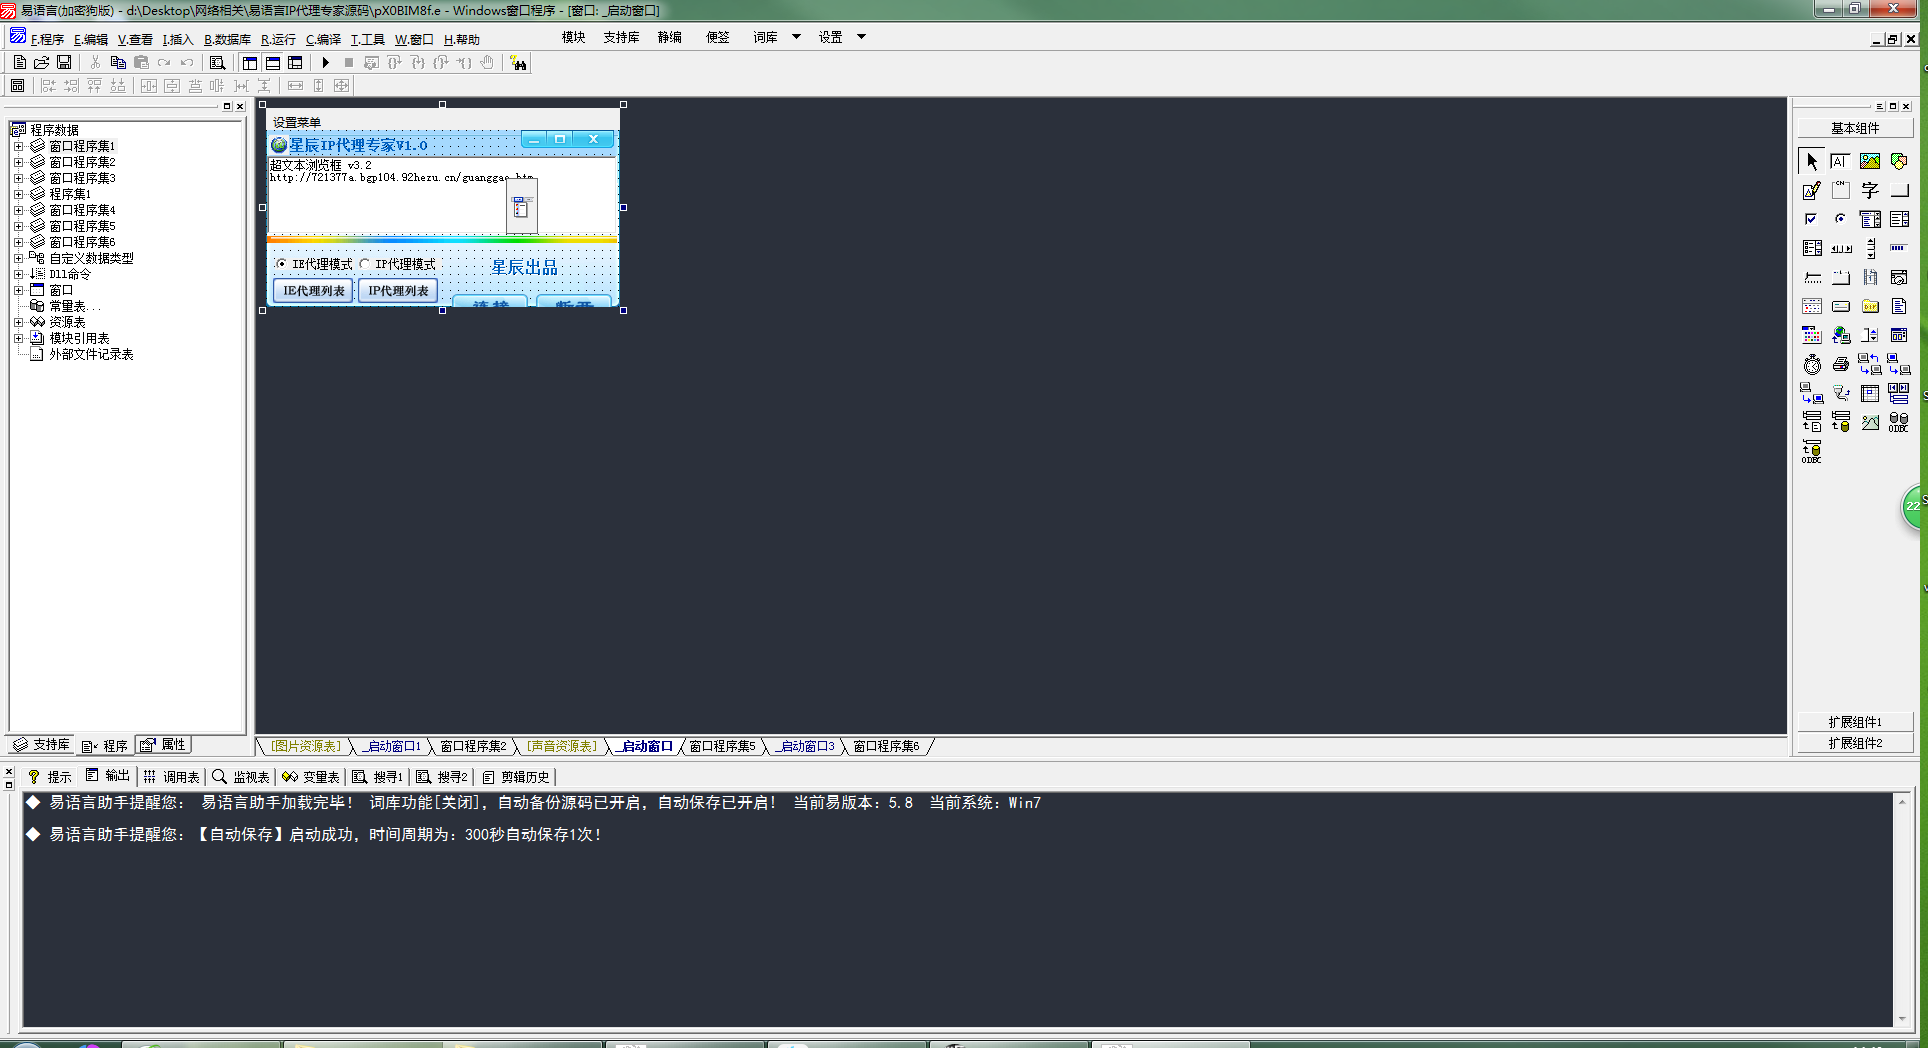Open the 设置 dropdown arrow in menu bar
The width and height of the screenshot is (1928, 1048).
pos(861,37)
